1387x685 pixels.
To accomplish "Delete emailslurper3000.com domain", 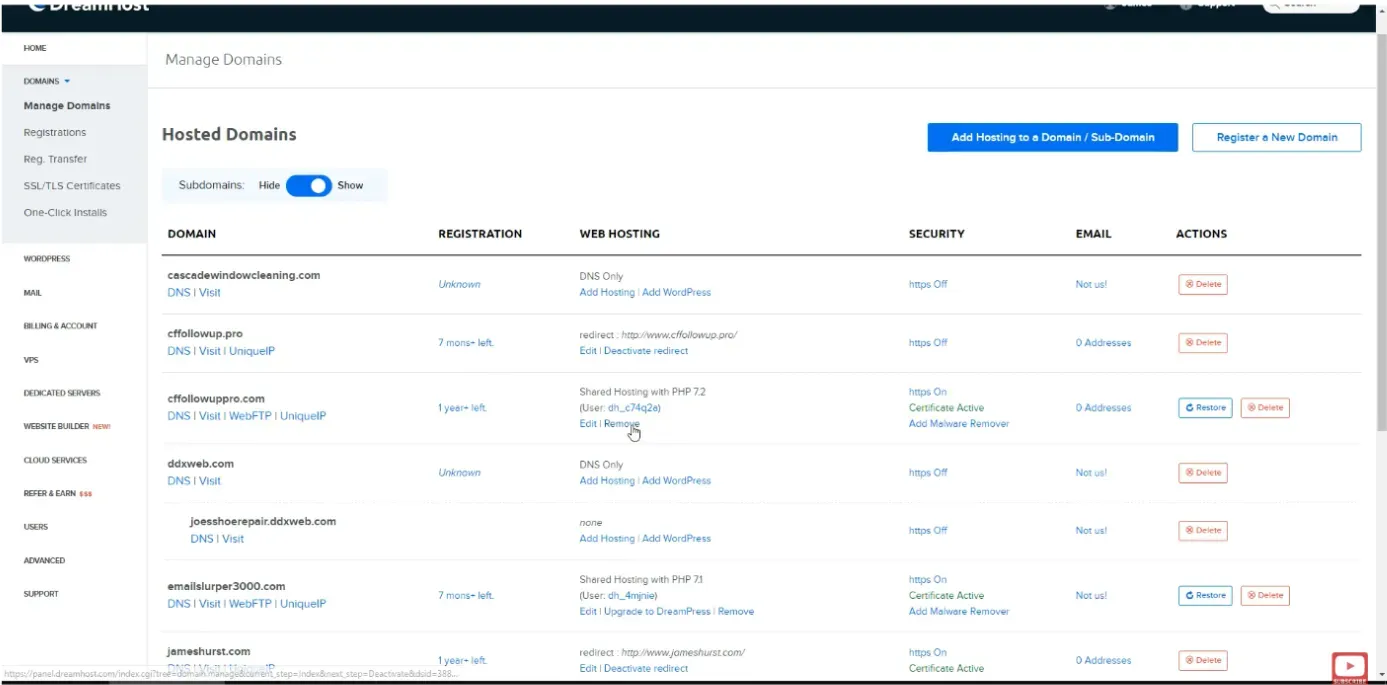I will (x=1265, y=596).
